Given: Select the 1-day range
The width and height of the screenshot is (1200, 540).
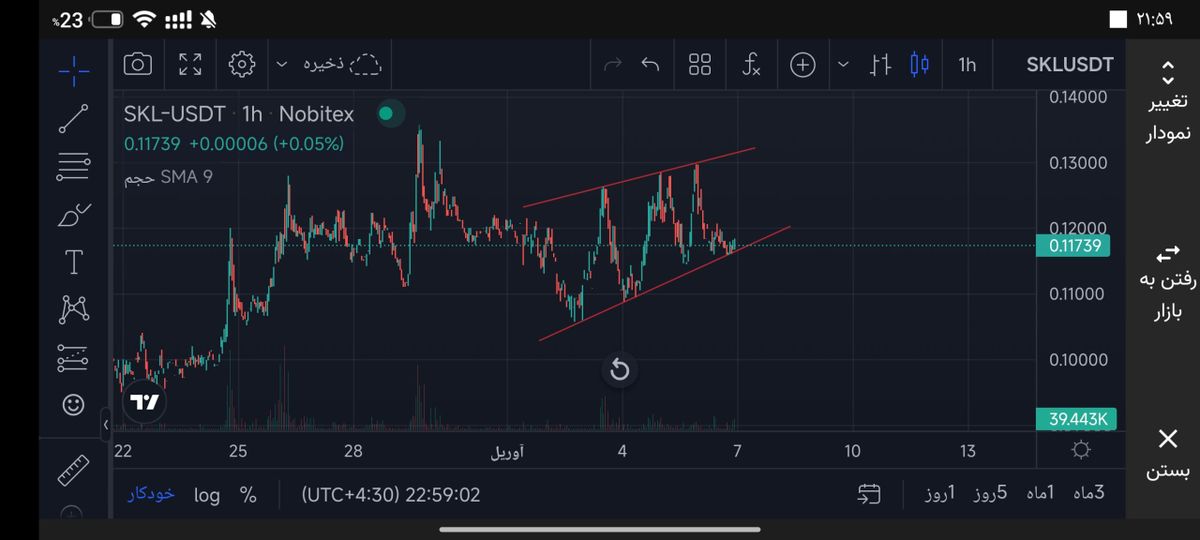Looking at the screenshot, I should [939, 494].
